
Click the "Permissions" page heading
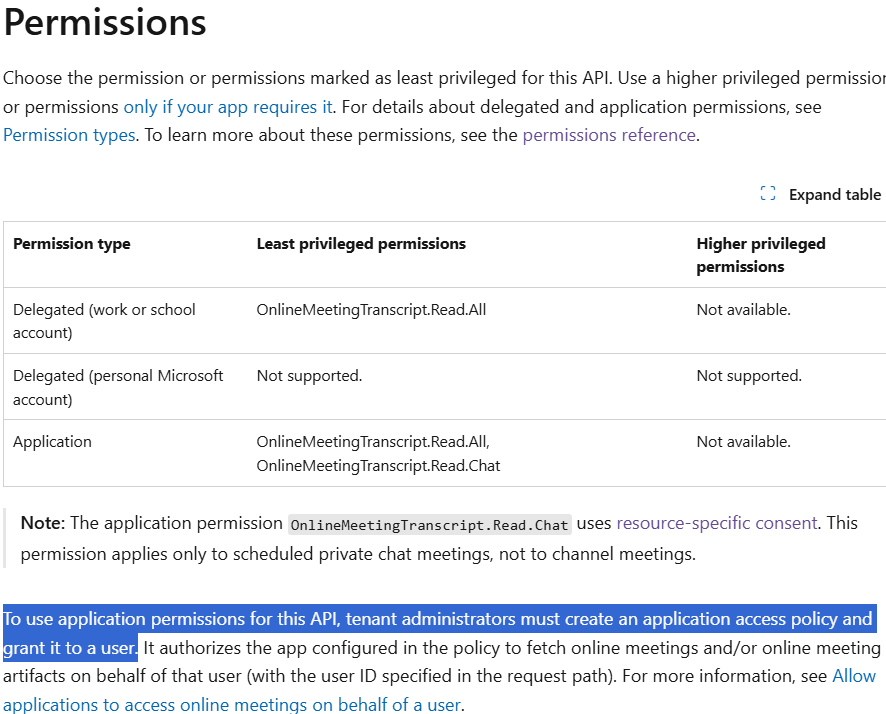(x=105, y=22)
